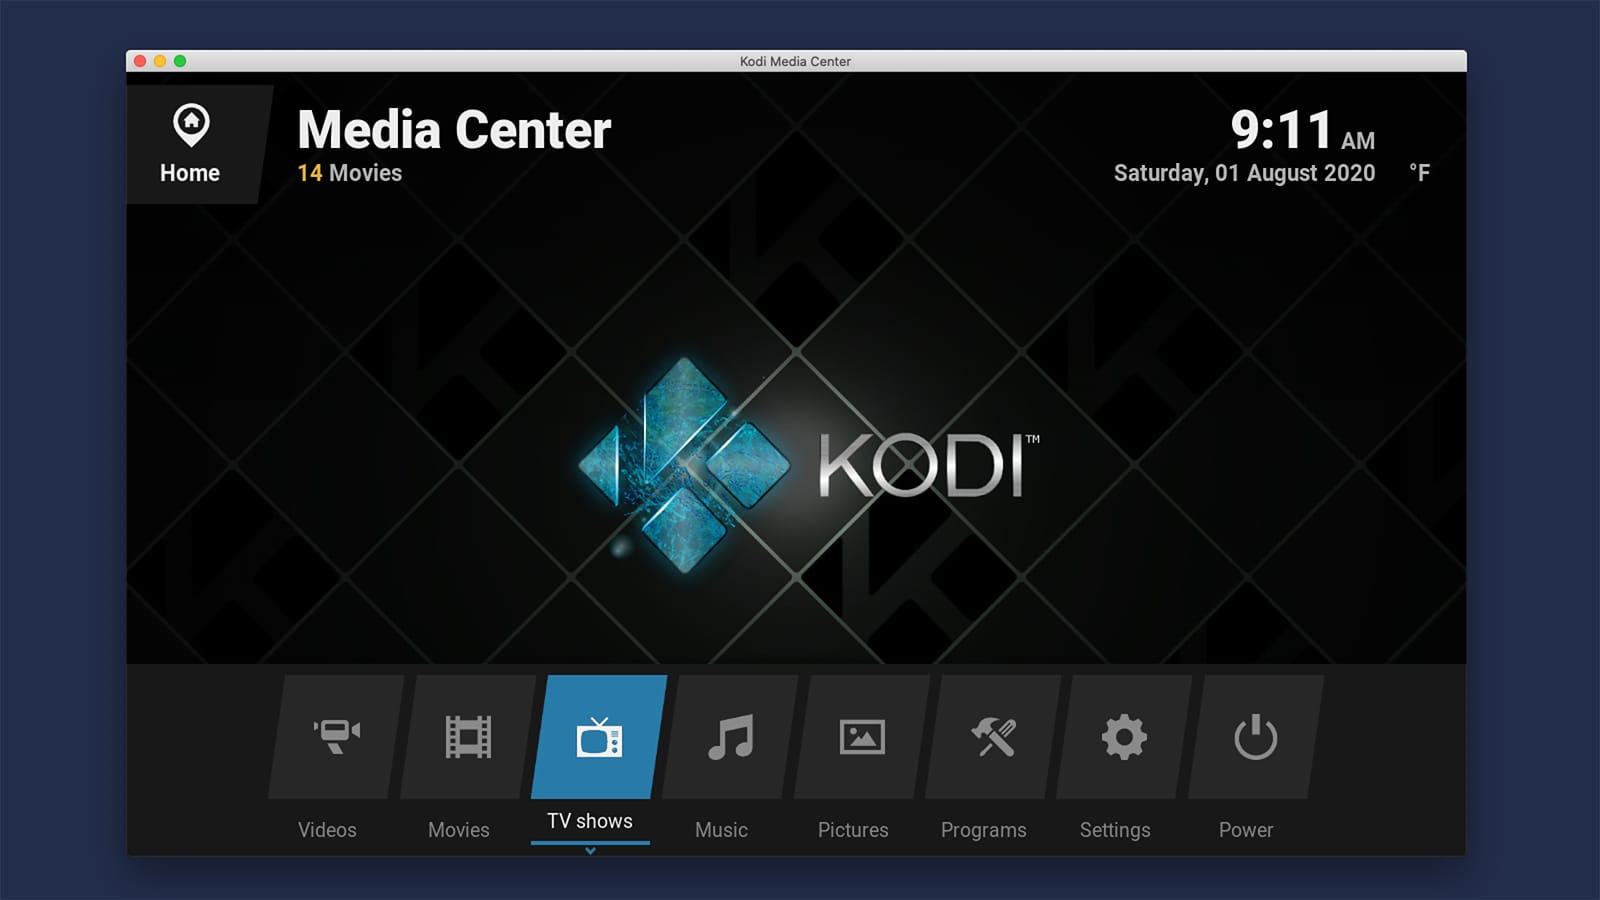This screenshot has width=1600, height=900.
Task: Open the Programs hammer and wrench icon
Action: (x=993, y=737)
